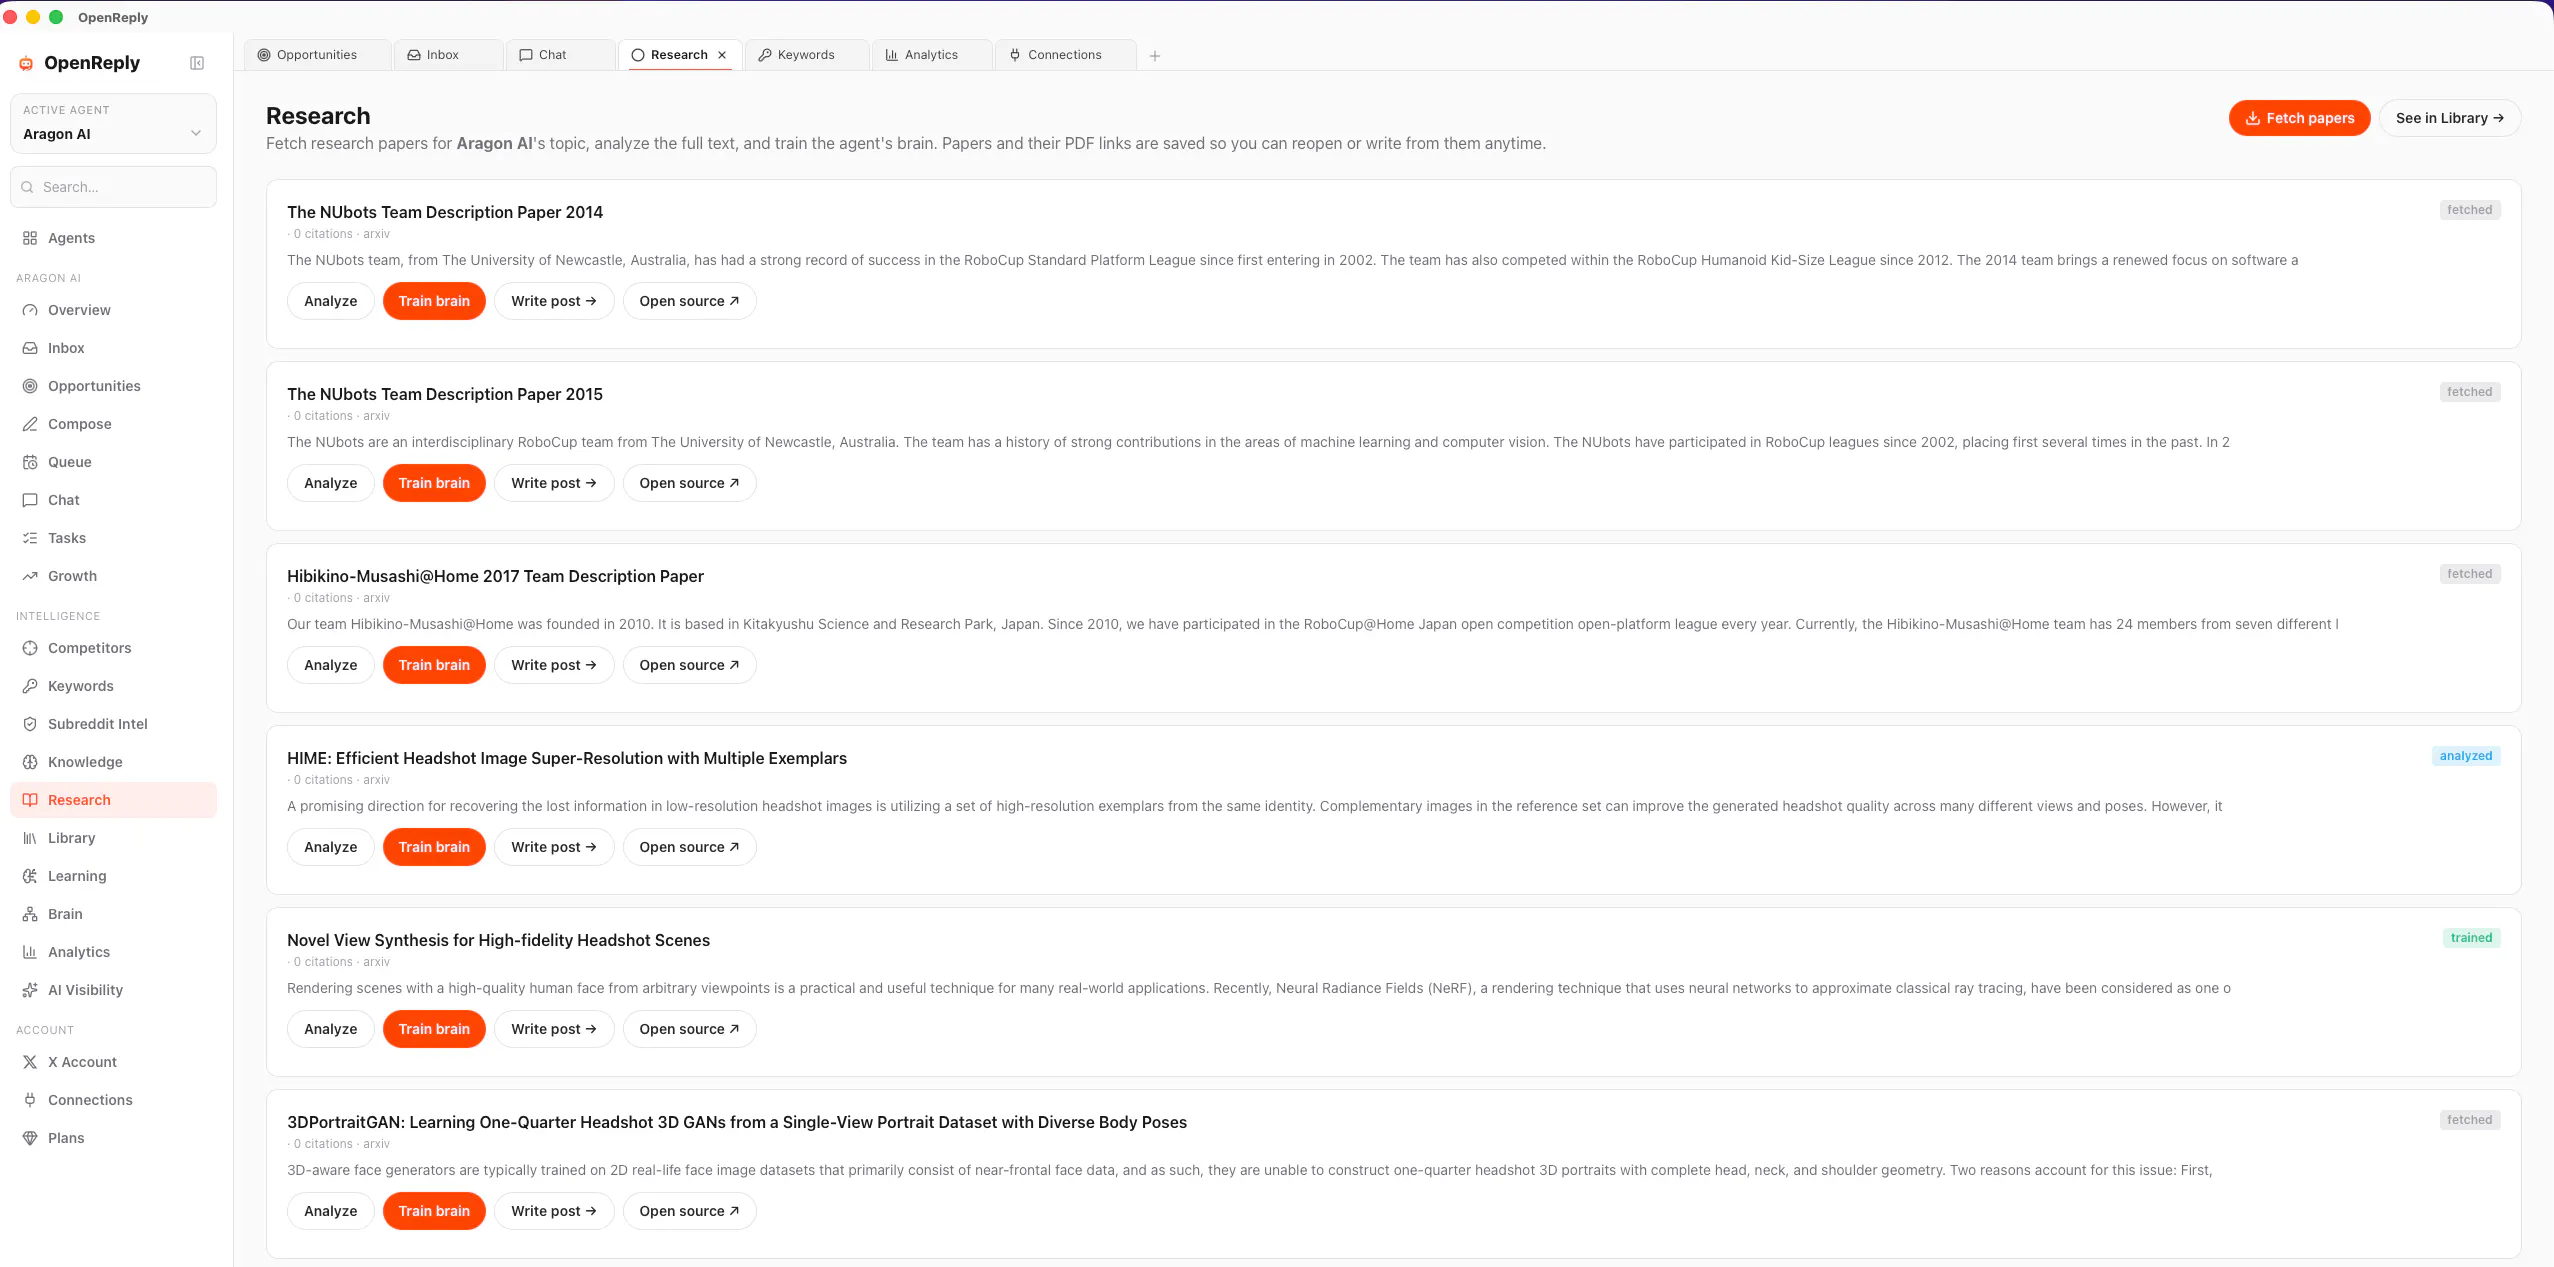2554x1267 pixels.
Task: Open the Tasks checklist icon
Action: tap(30, 538)
